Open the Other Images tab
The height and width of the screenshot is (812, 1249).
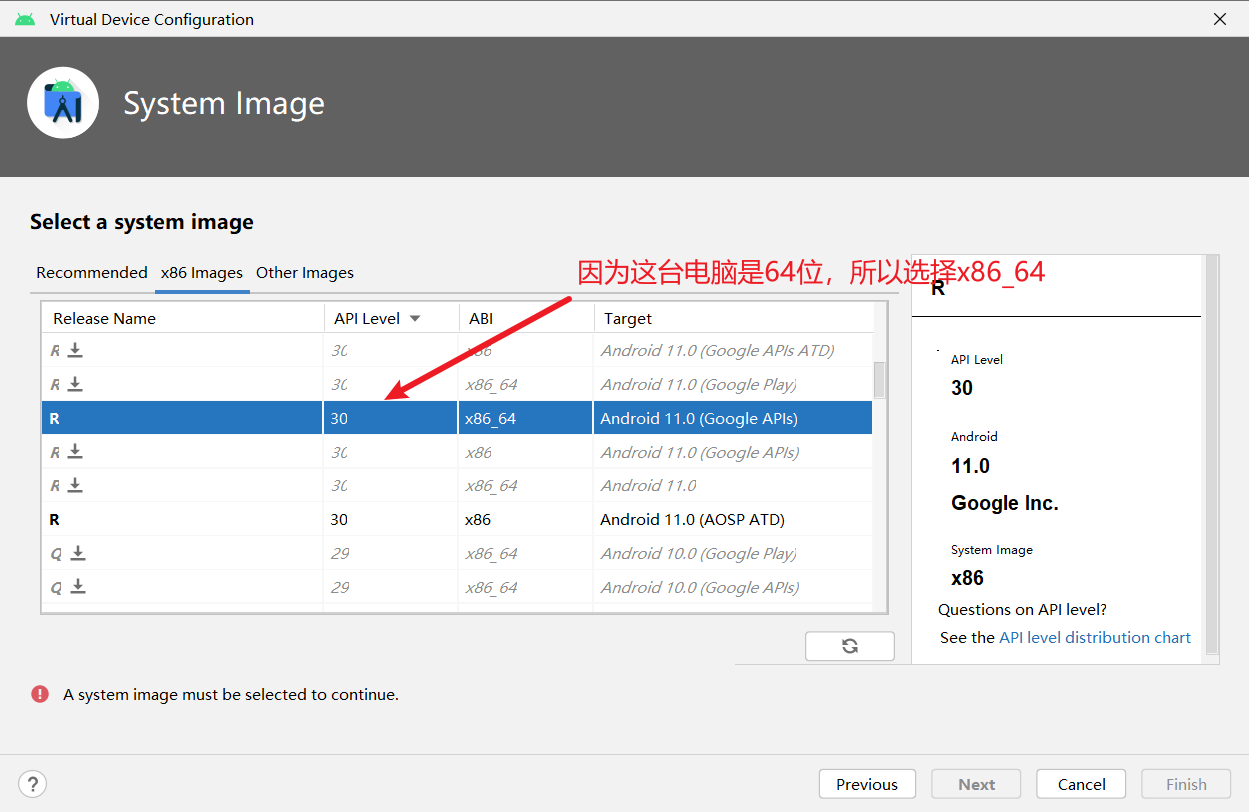tap(305, 272)
